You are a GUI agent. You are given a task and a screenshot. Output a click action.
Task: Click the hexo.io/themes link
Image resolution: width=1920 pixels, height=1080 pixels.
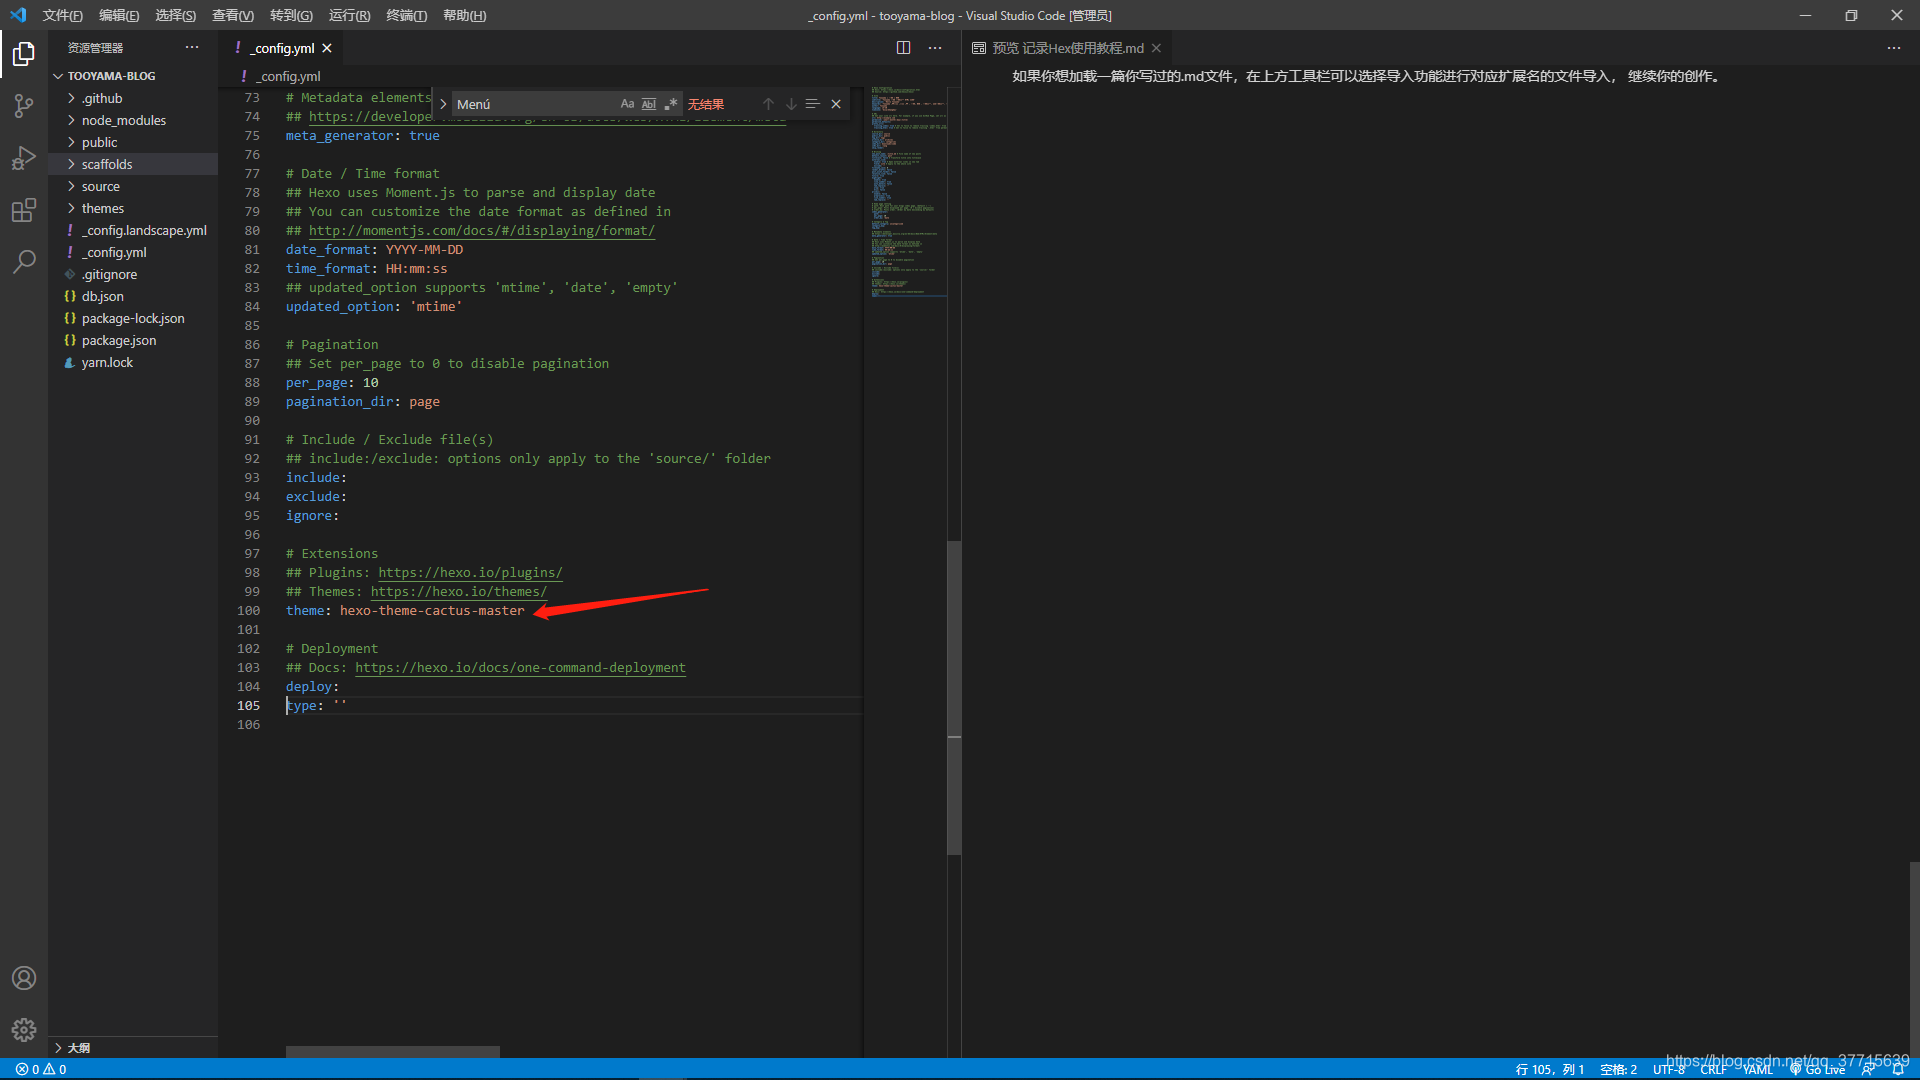[458, 591]
